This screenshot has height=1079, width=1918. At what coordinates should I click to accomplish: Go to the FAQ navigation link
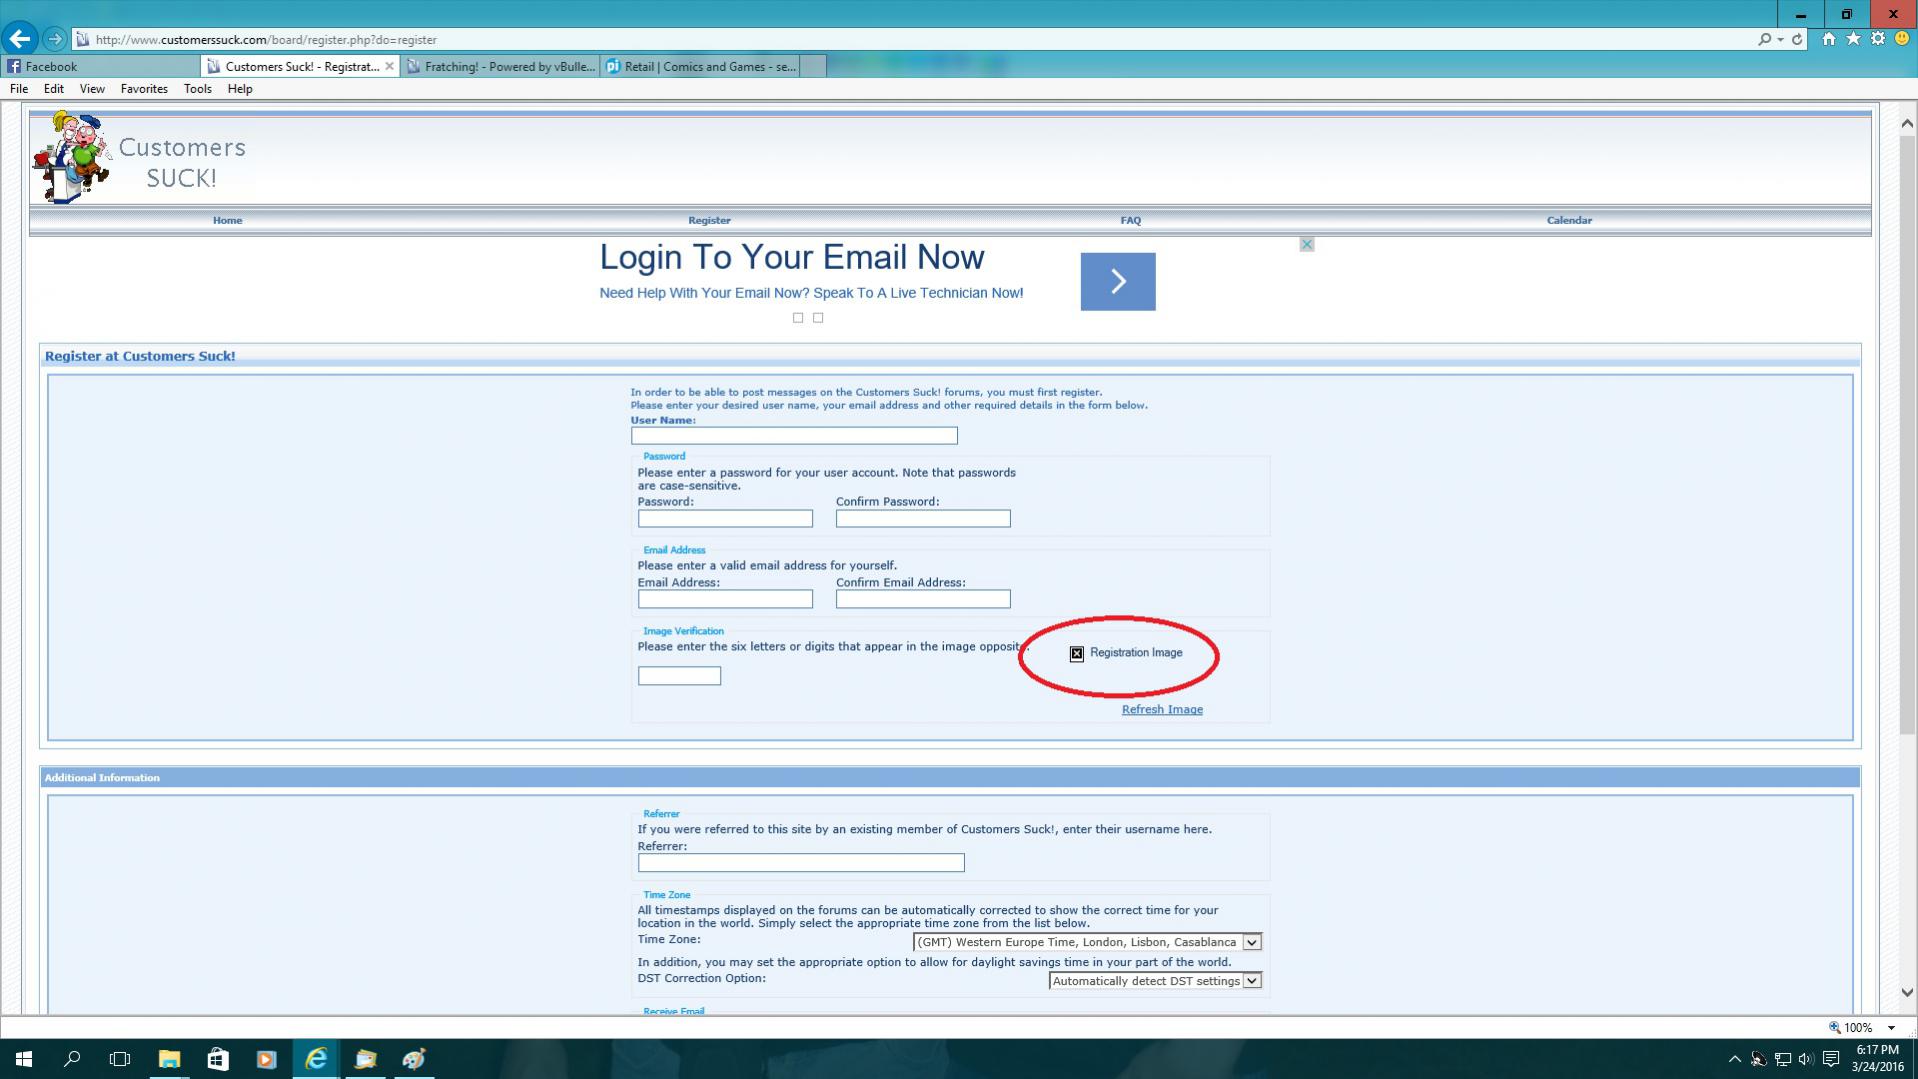1130,220
